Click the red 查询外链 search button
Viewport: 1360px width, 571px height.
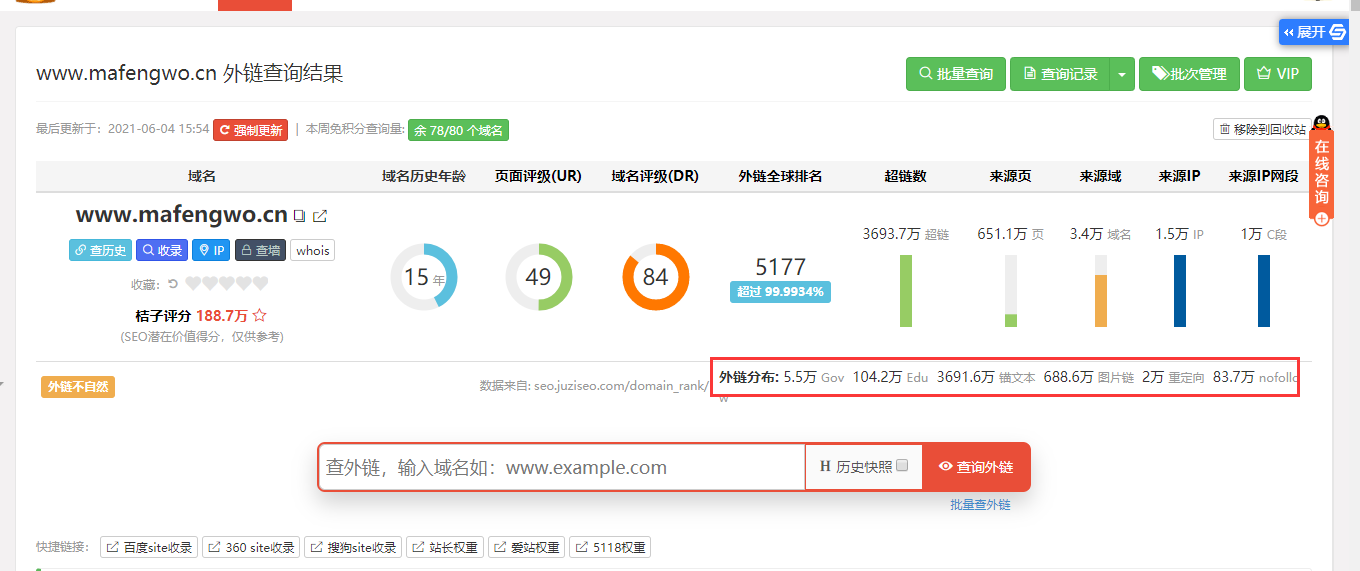tap(976, 467)
